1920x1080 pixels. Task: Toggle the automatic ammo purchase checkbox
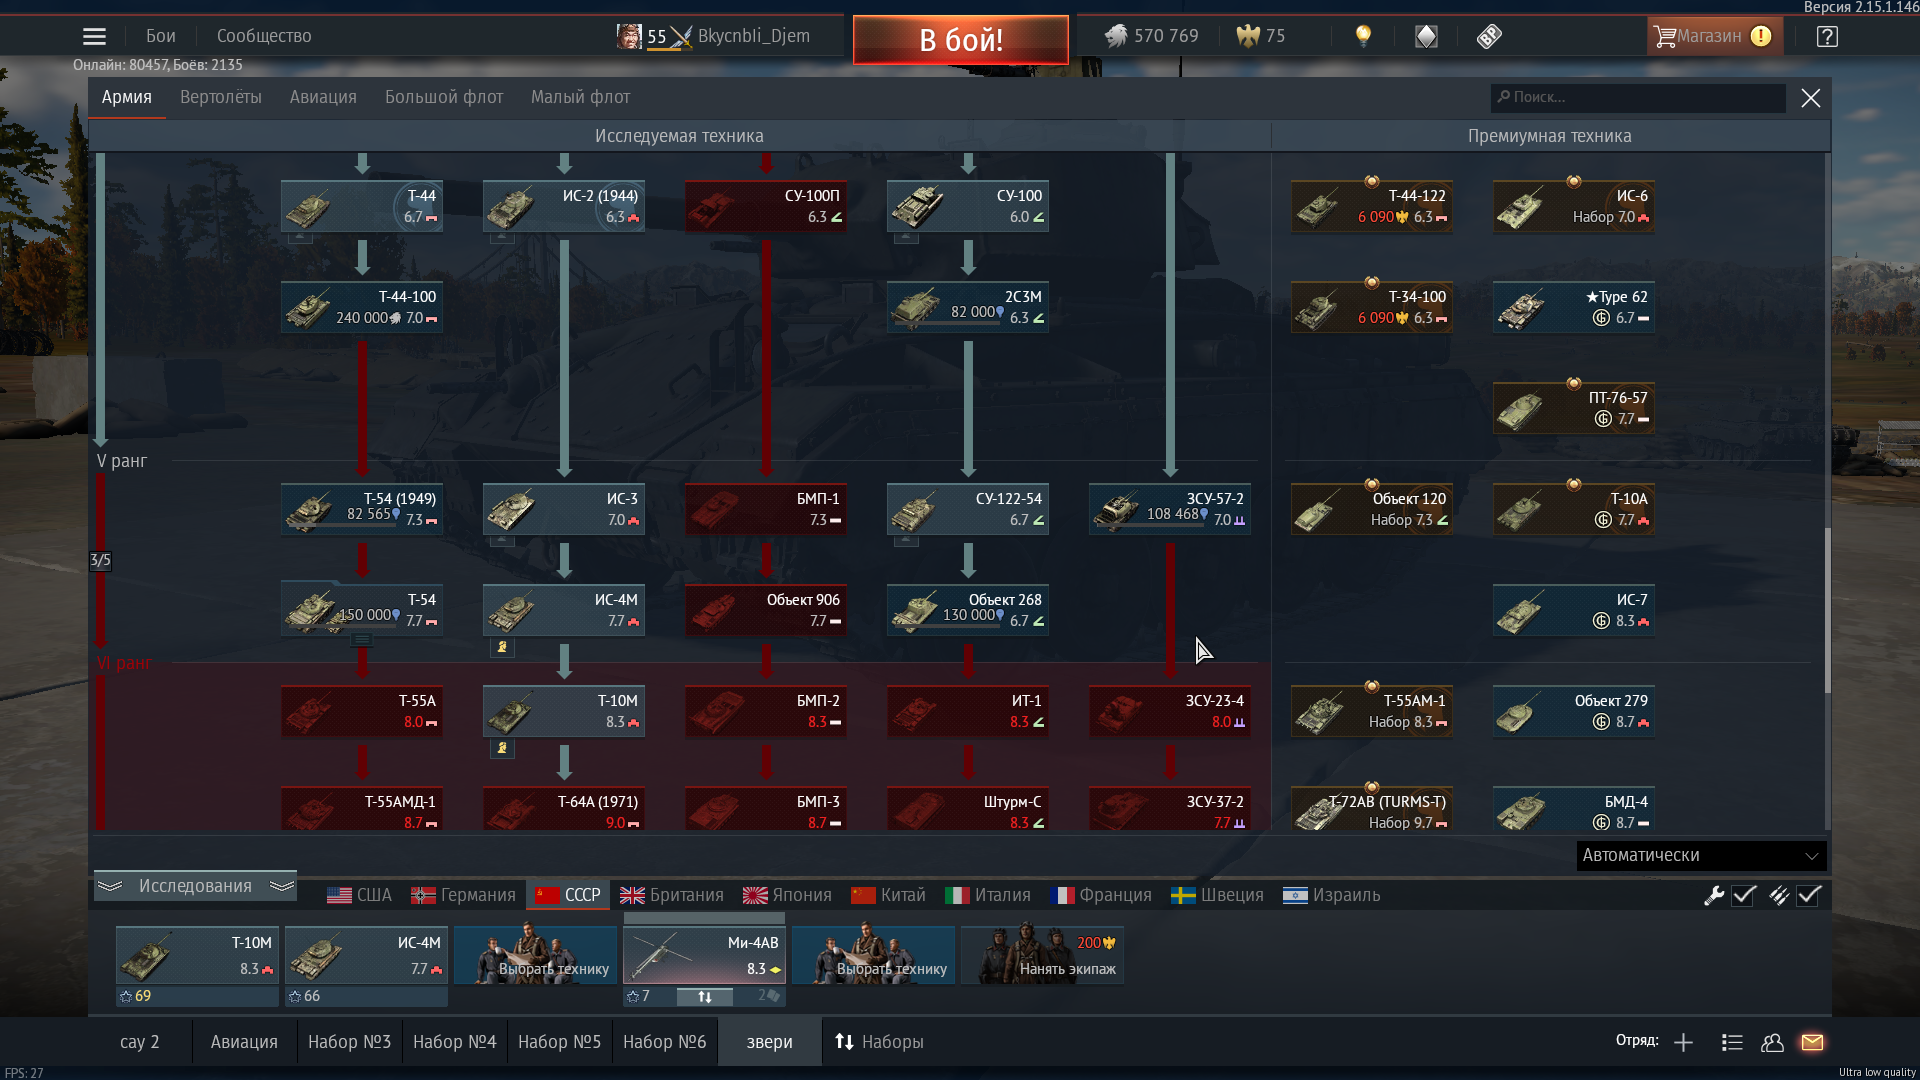(x=1808, y=895)
